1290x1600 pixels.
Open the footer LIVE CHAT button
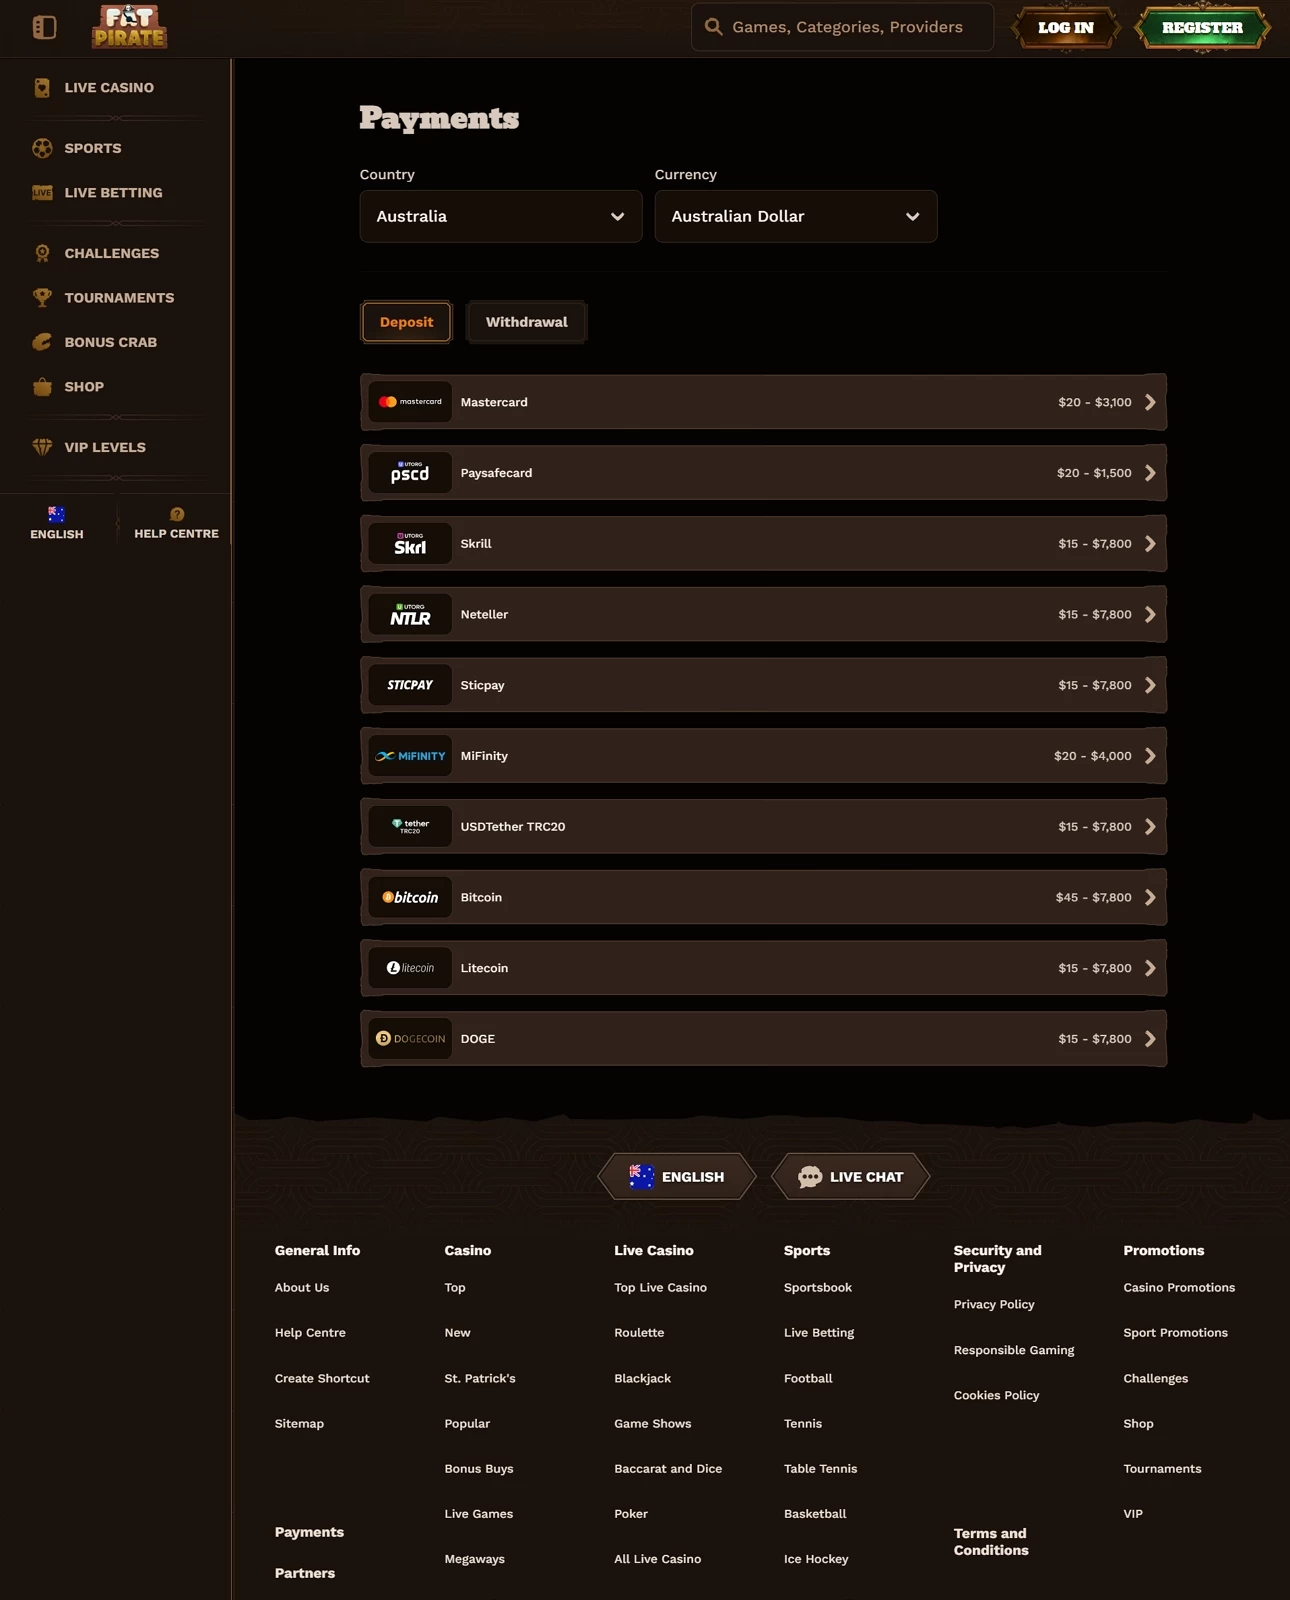(x=851, y=1177)
